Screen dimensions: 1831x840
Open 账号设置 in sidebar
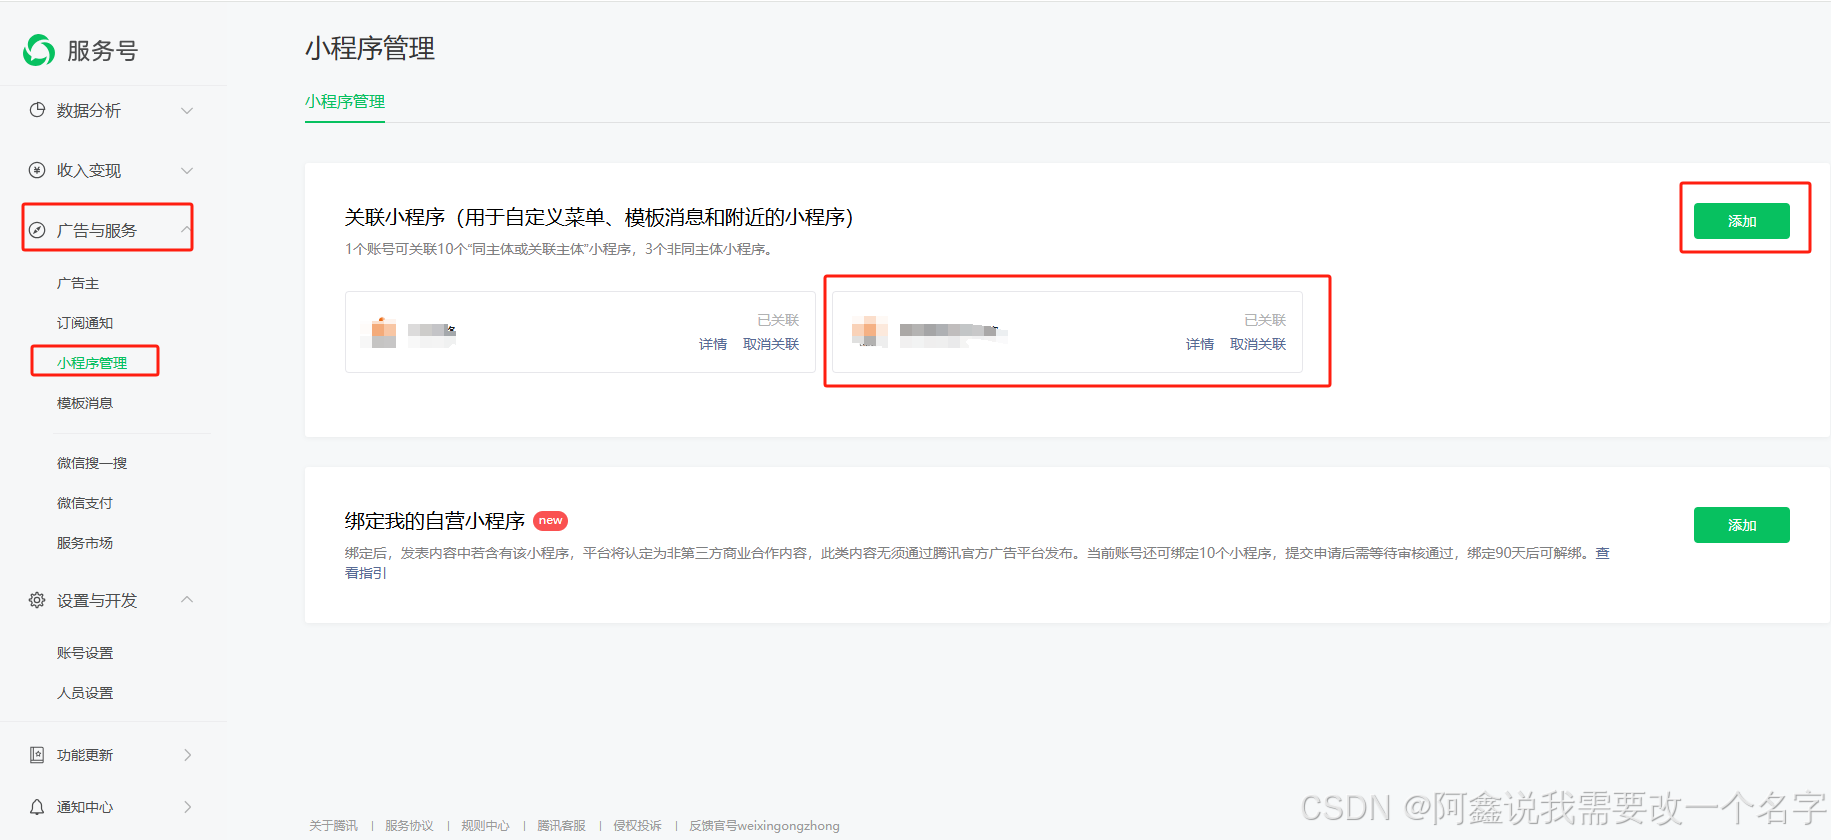[x=85, y=653]
